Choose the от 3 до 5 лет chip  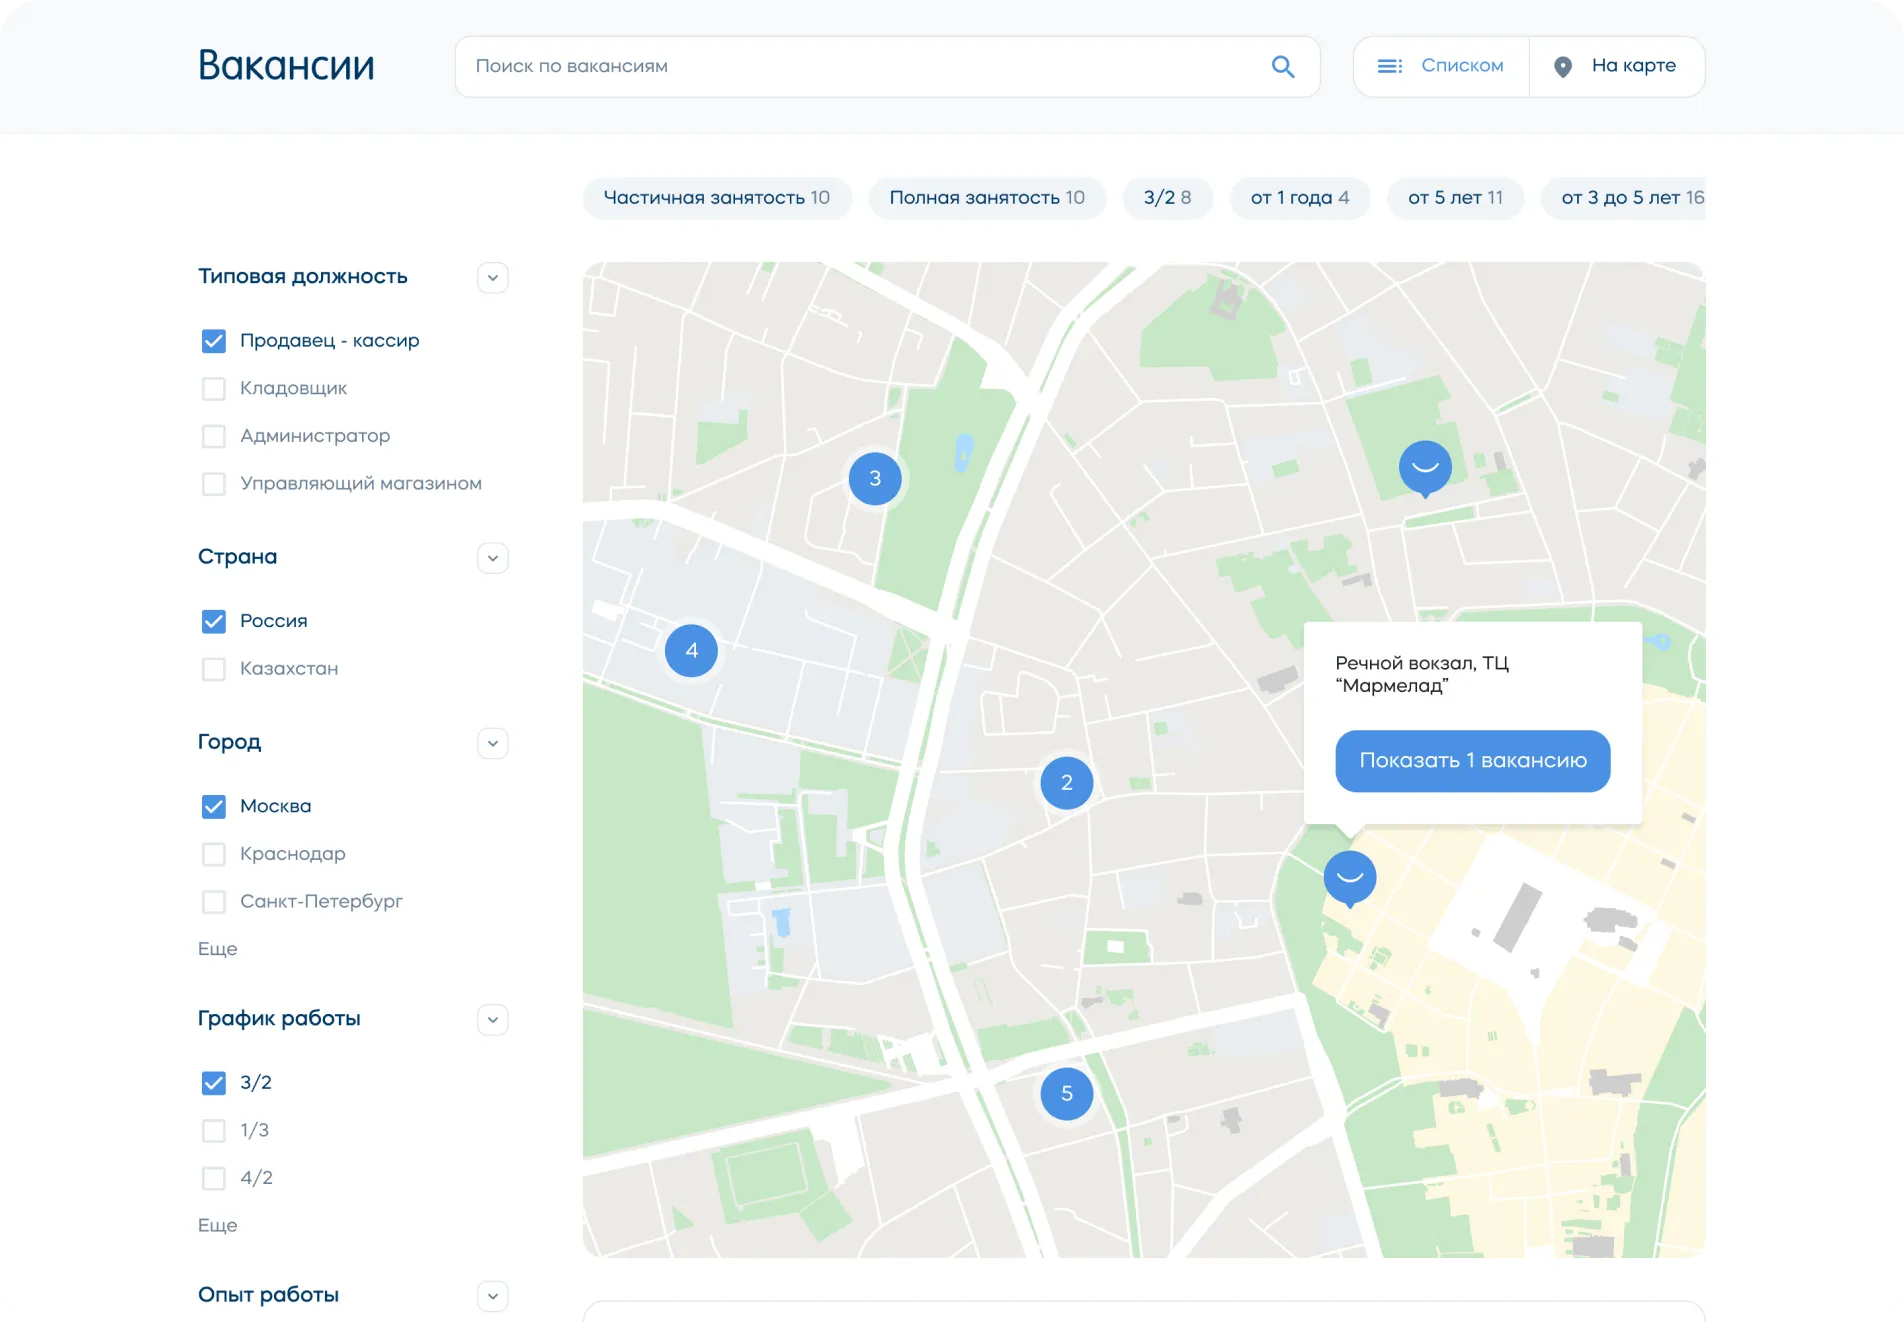point(1624,198)
